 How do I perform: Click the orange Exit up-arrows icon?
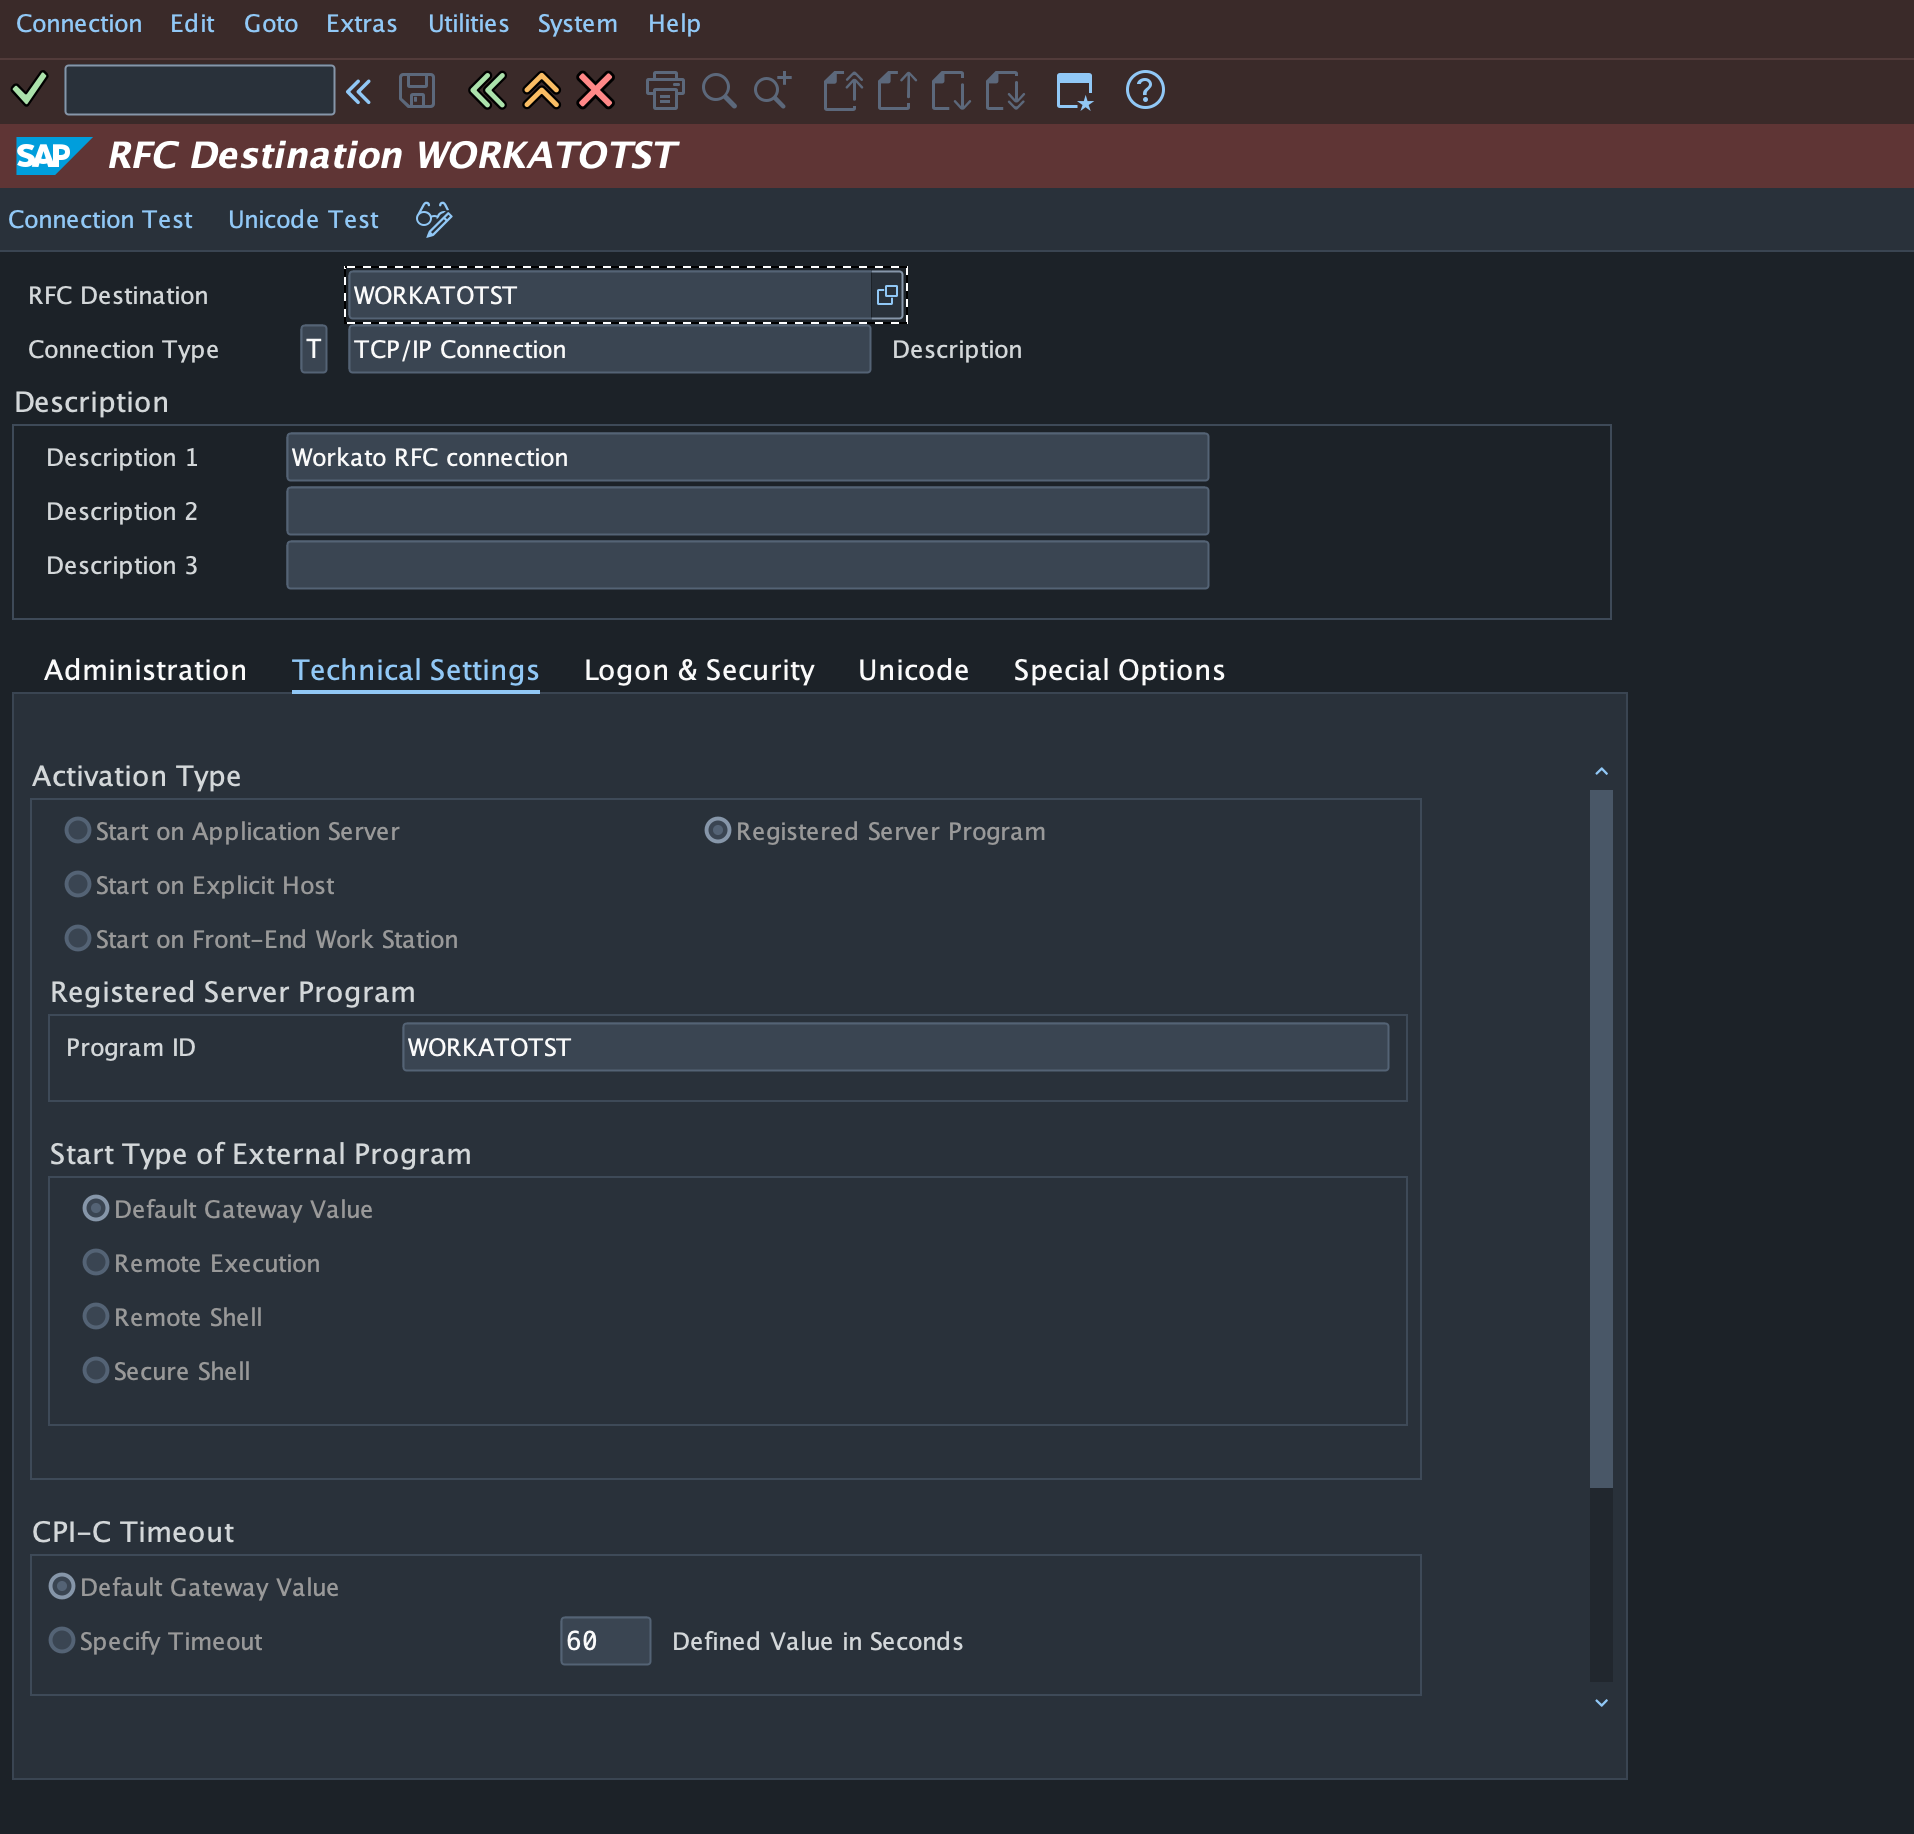(541, 91)
